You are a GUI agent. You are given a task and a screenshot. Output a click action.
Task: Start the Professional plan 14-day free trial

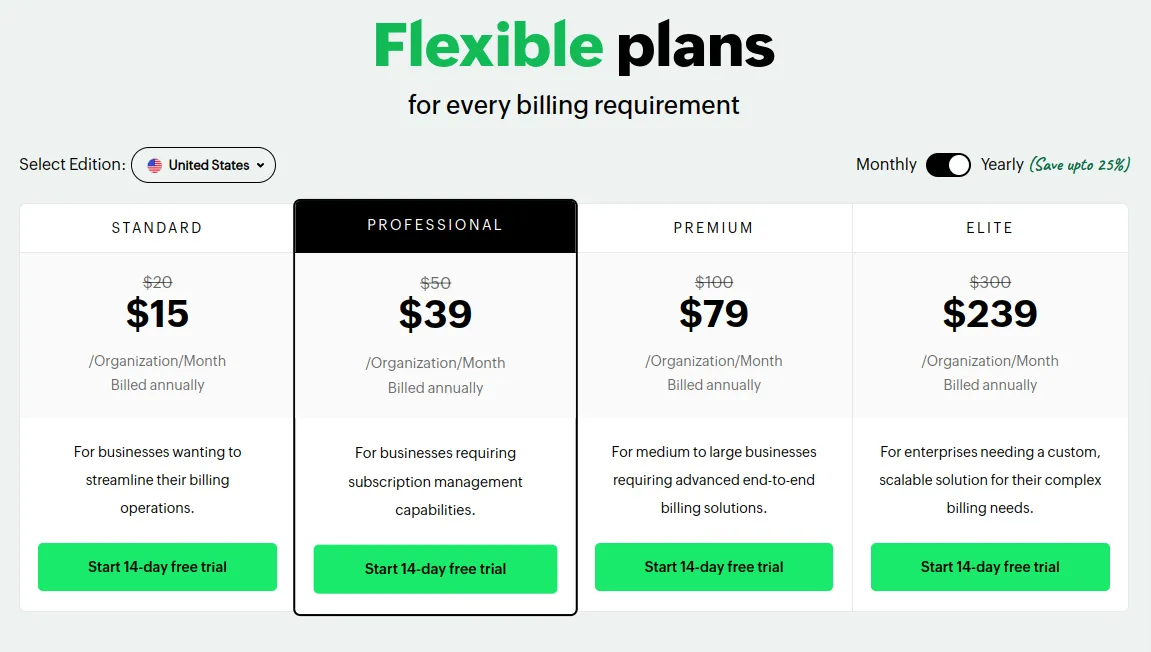(x=435, y=569)
